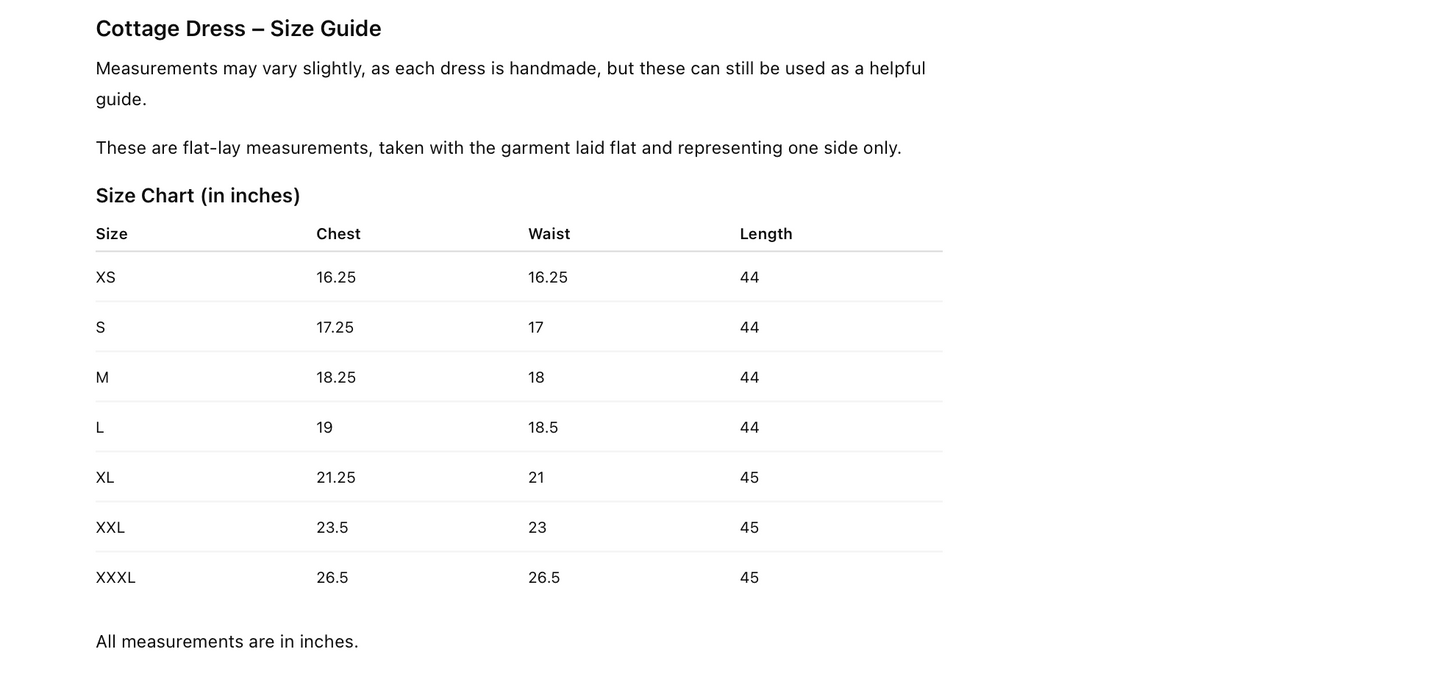Click chest value 17.25 for size S
1445x677 pixels.
[335, 328]
